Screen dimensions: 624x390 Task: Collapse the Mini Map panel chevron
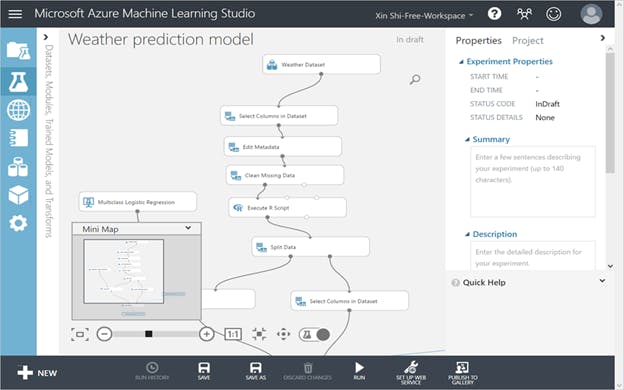(x=188, y=228)
